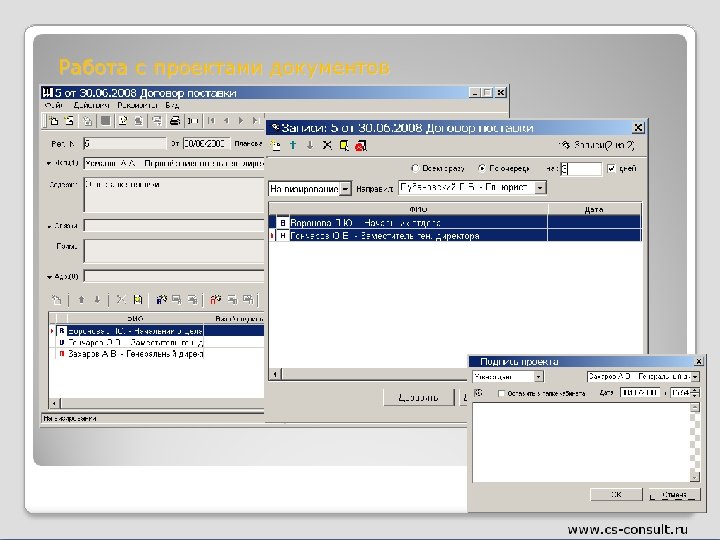Image resolution: width=720 pixels, height=540 pixels.
Task: Click the red signature icon in lower toolbar
Action: click(215, 300)
